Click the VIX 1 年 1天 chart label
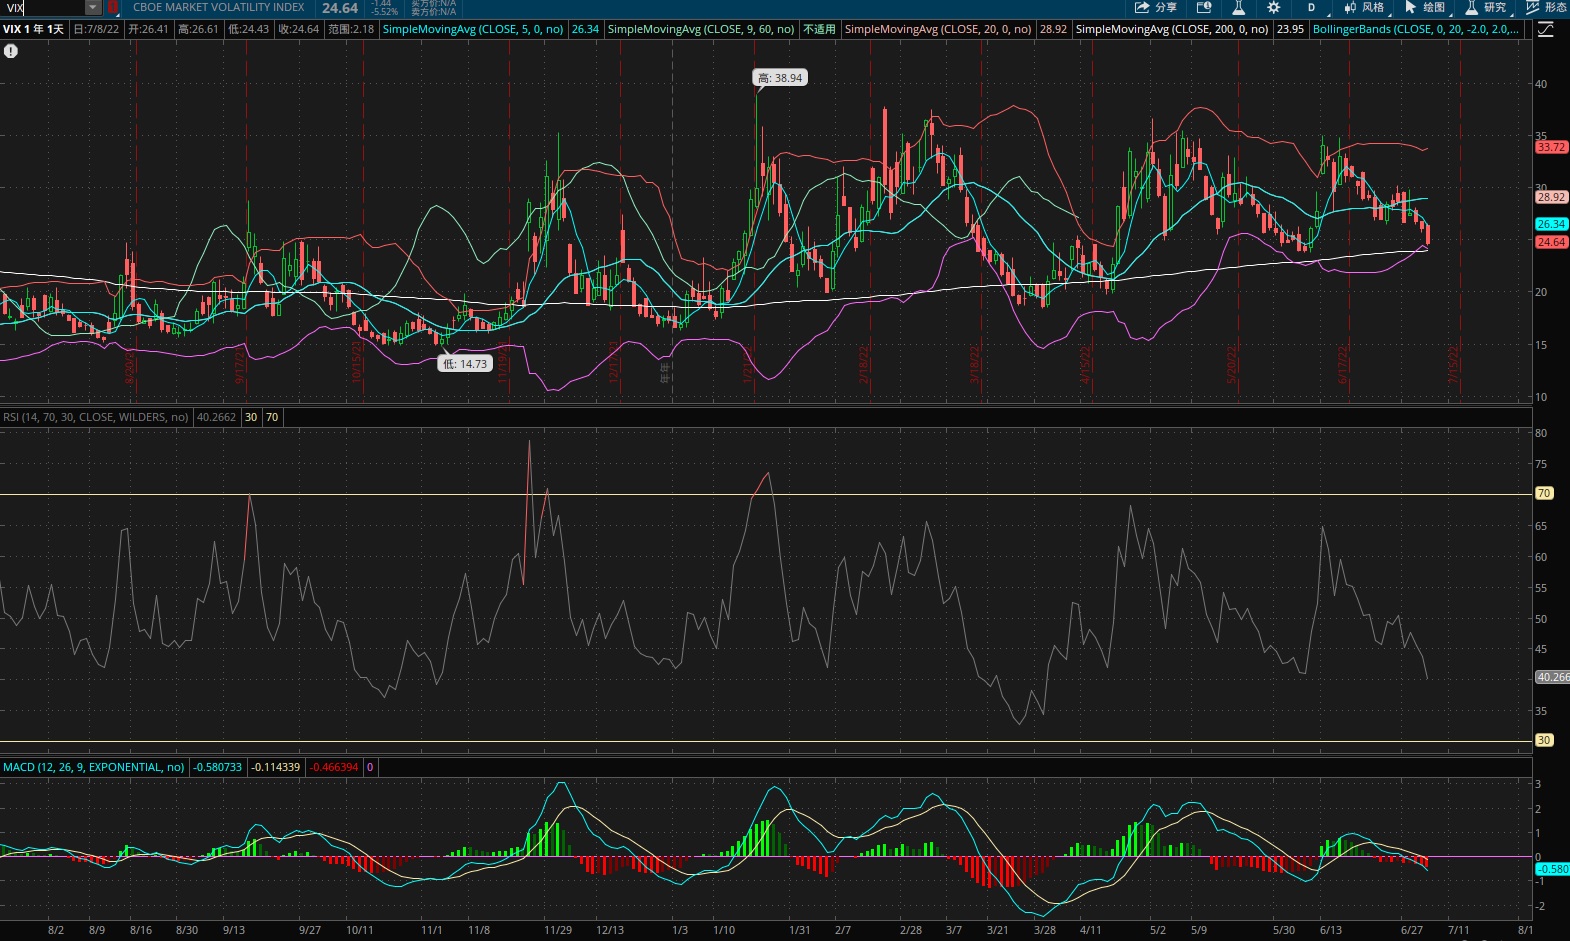The width and height of the screenshot is (1570, 941). (33, 29)
